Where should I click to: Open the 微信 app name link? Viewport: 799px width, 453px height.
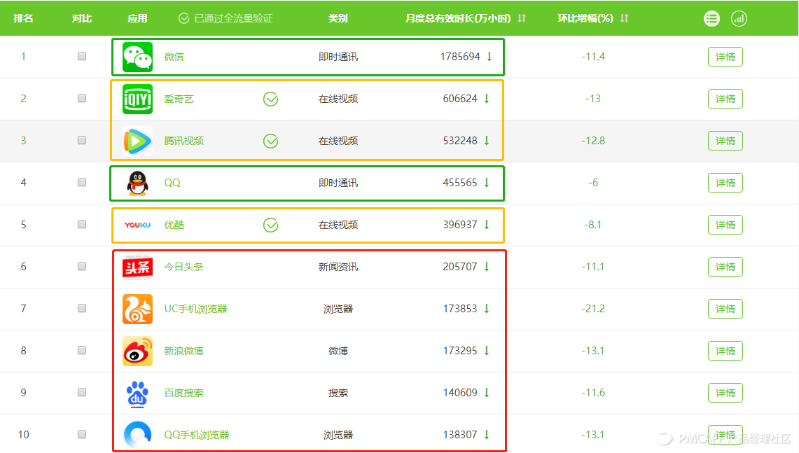pos(174,57)
